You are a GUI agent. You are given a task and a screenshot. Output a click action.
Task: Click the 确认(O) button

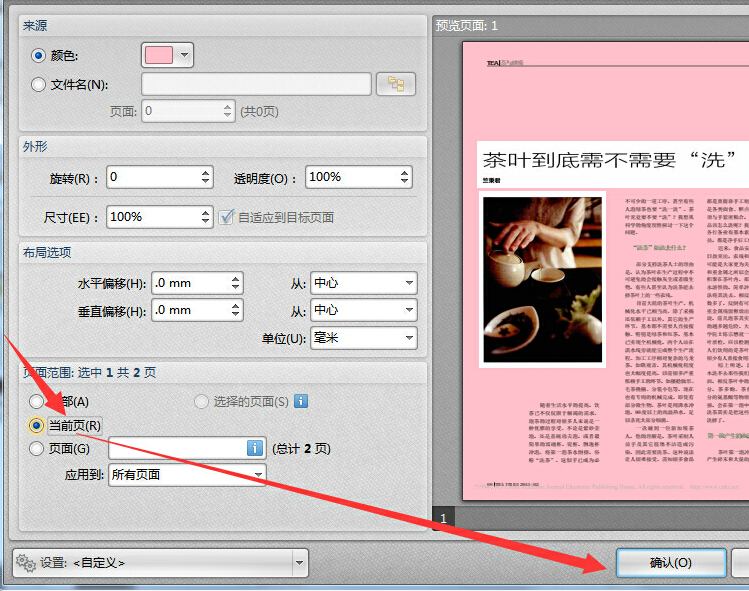point(671,563)
